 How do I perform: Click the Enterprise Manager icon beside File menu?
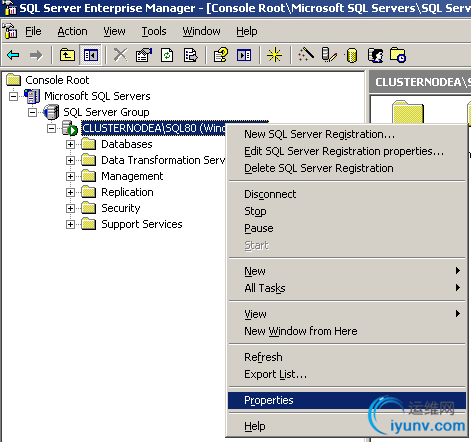point(10,31)
